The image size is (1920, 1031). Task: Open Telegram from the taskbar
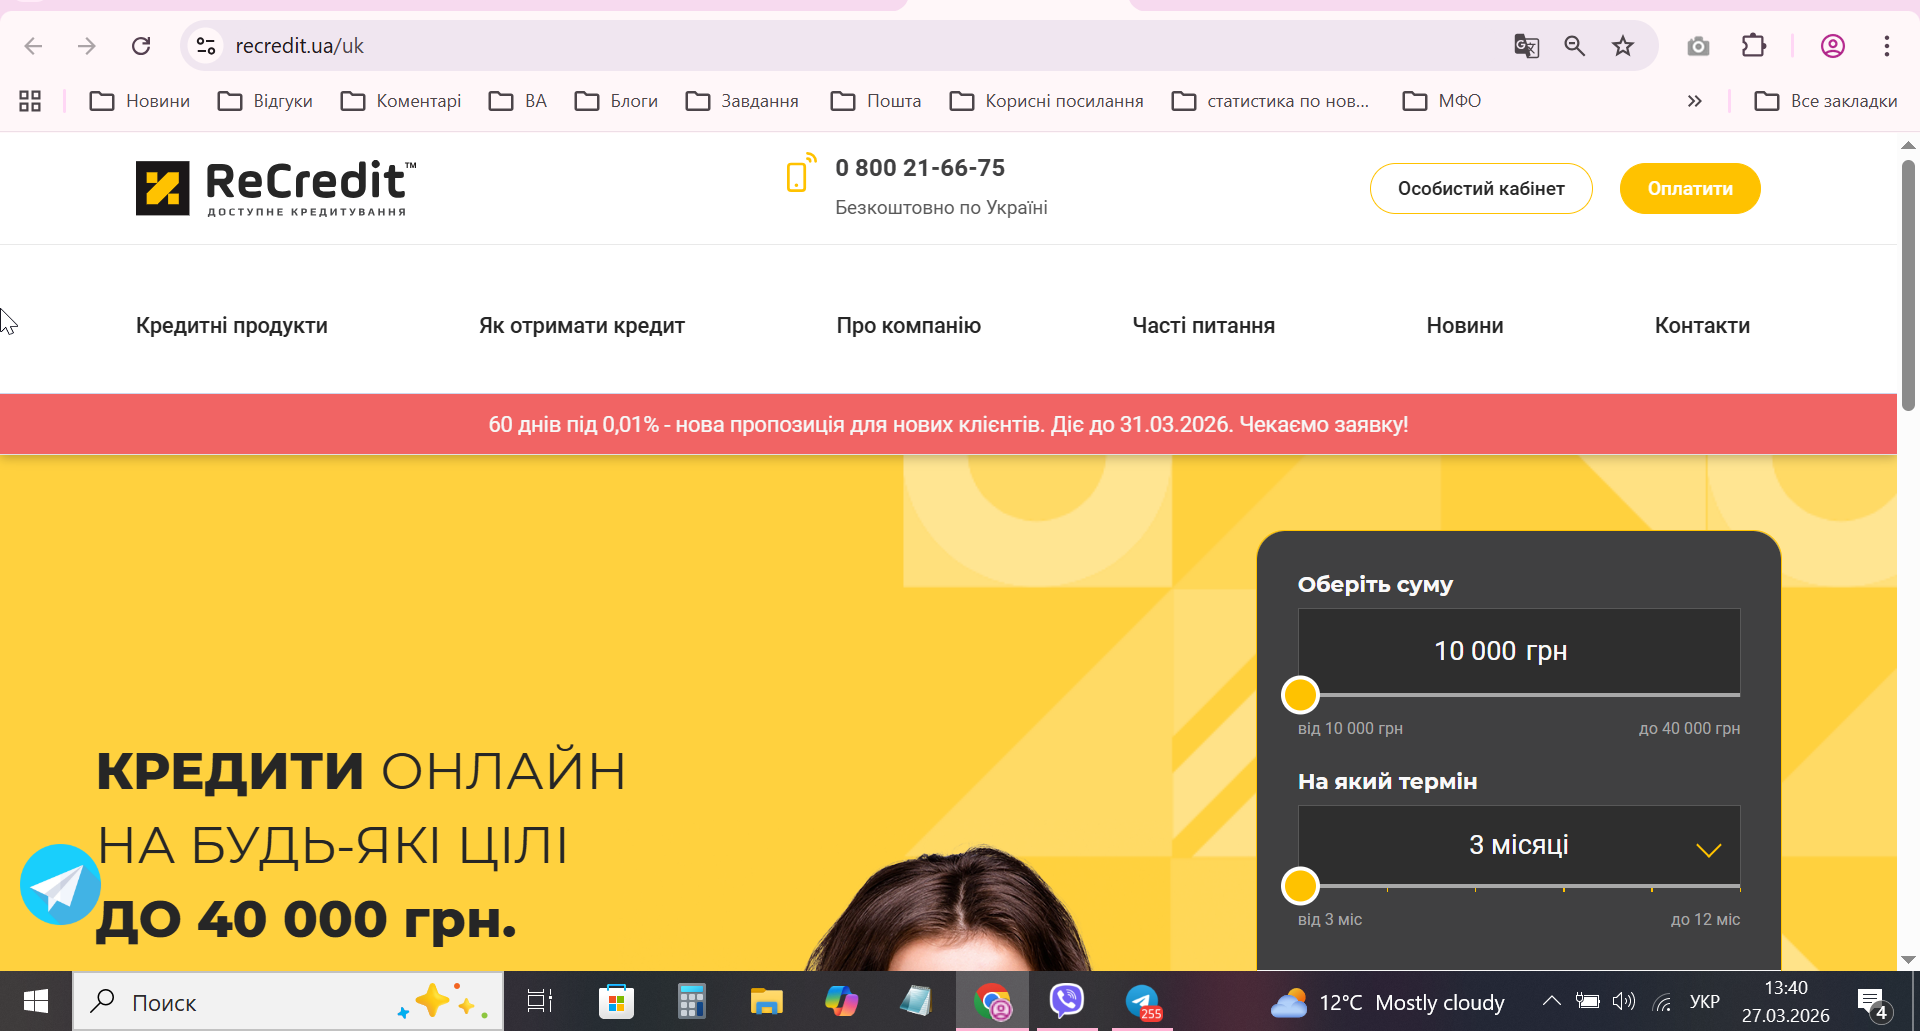pos(1142,1001)
